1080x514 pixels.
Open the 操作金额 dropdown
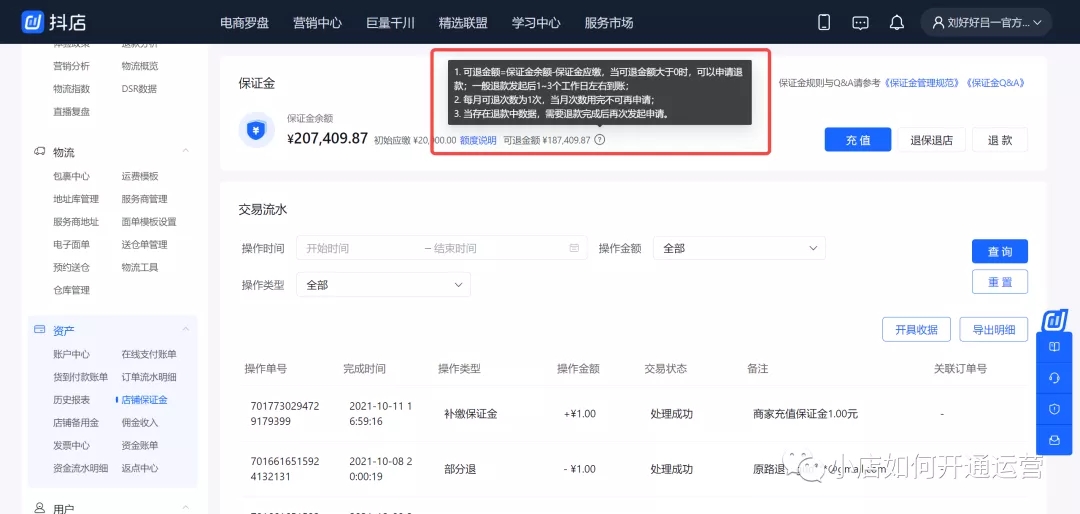point(738,248)
